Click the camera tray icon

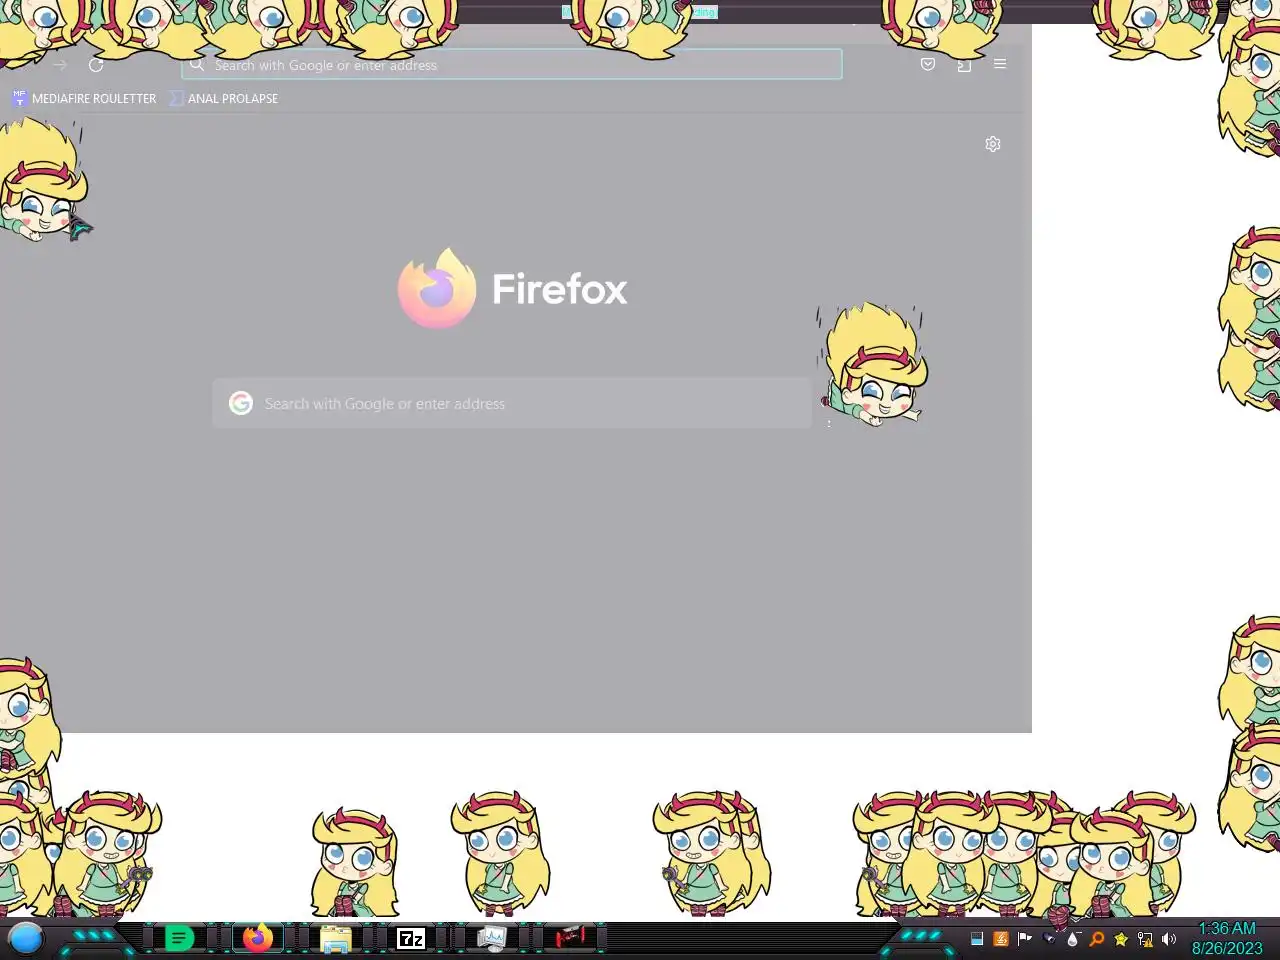tap(1049, 939)
